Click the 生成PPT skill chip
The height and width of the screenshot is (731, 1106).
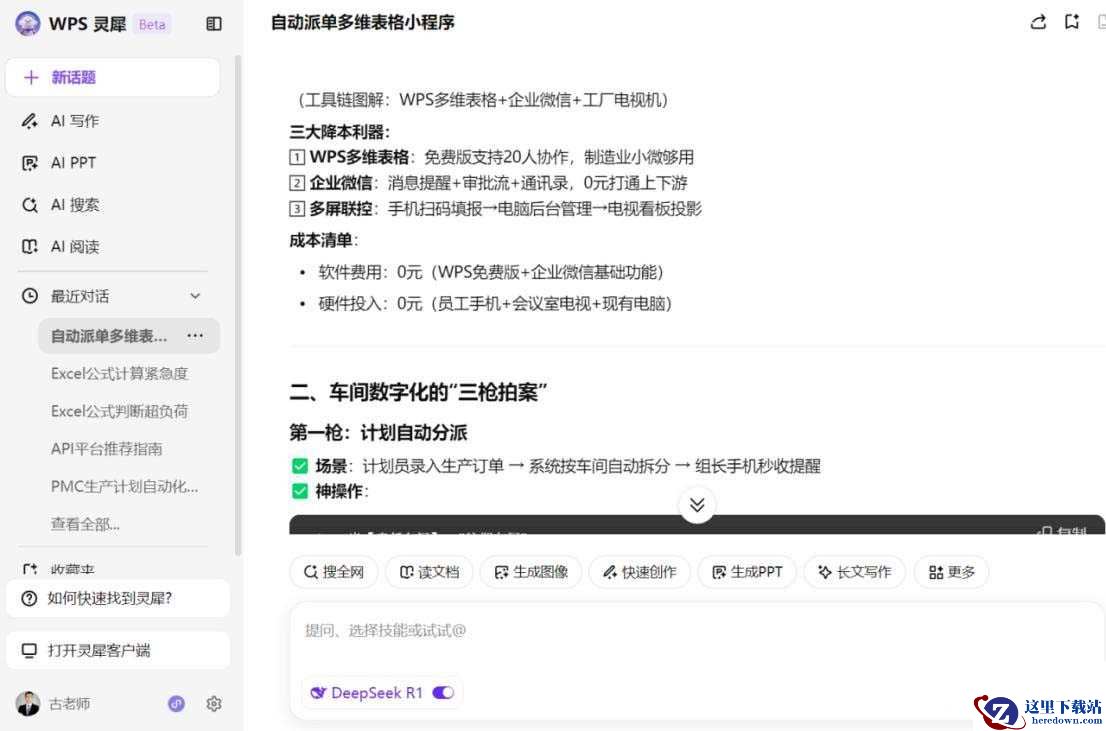[x=747, y=572]
